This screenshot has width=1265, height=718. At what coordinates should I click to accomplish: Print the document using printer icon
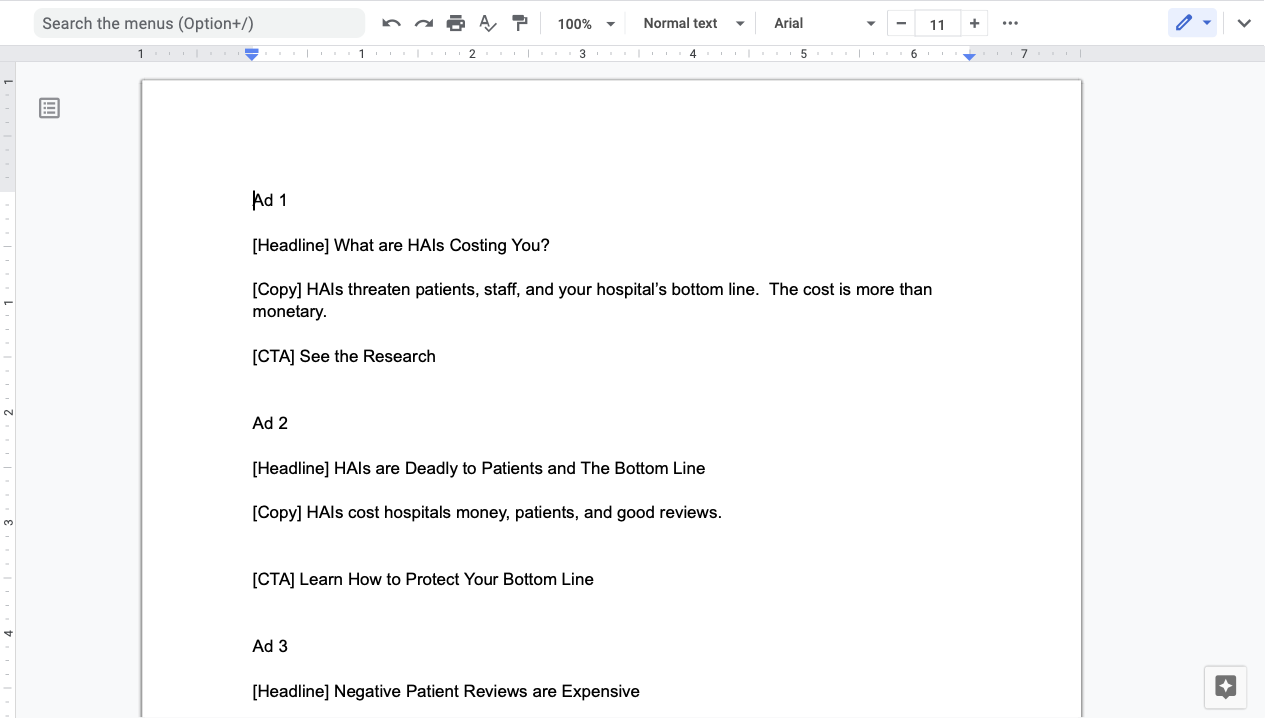click(x=456, y=23)
